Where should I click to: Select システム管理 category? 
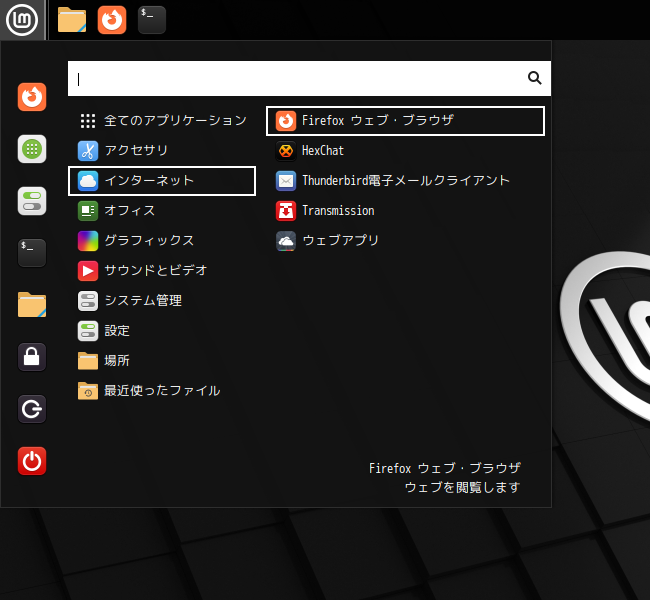(x=162, y=301)
